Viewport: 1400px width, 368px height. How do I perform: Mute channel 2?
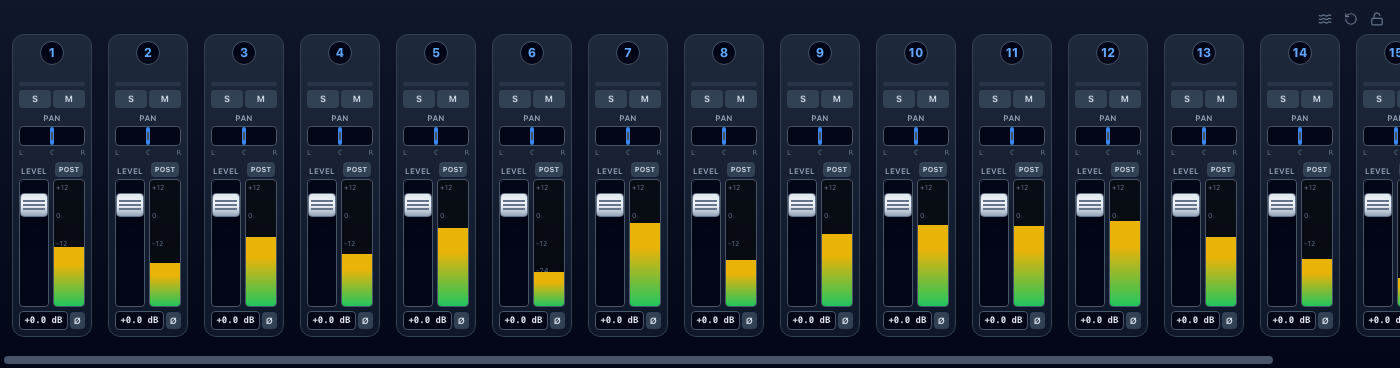(x=165, y=99)
